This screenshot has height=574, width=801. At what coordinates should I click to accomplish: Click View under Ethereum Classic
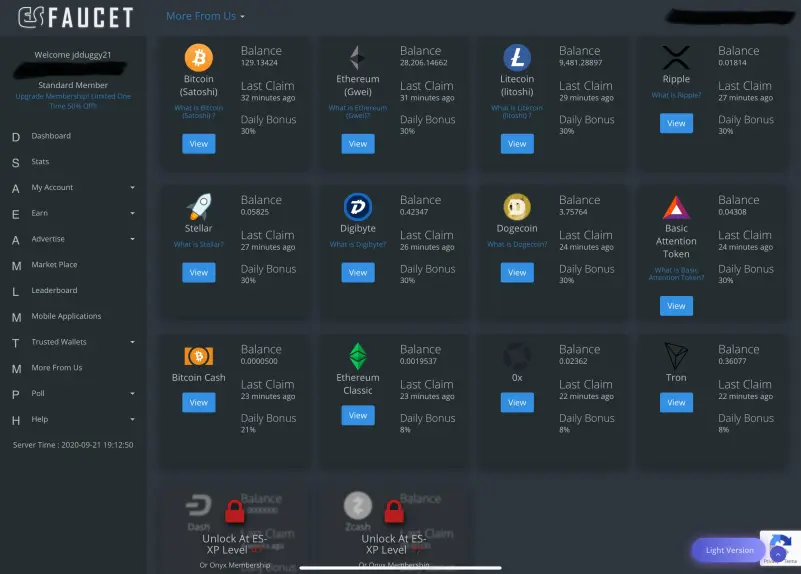pos(358,415)
